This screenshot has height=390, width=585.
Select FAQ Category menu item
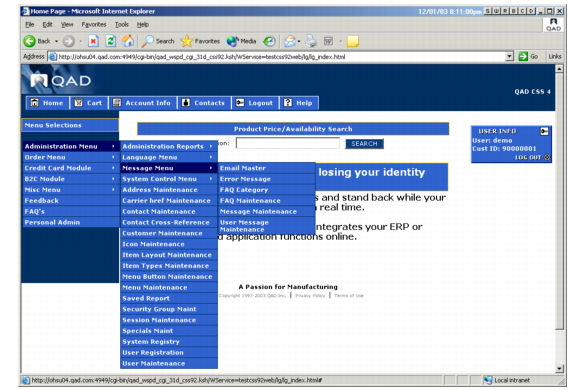pyautogui.click(x=266, y=190)
